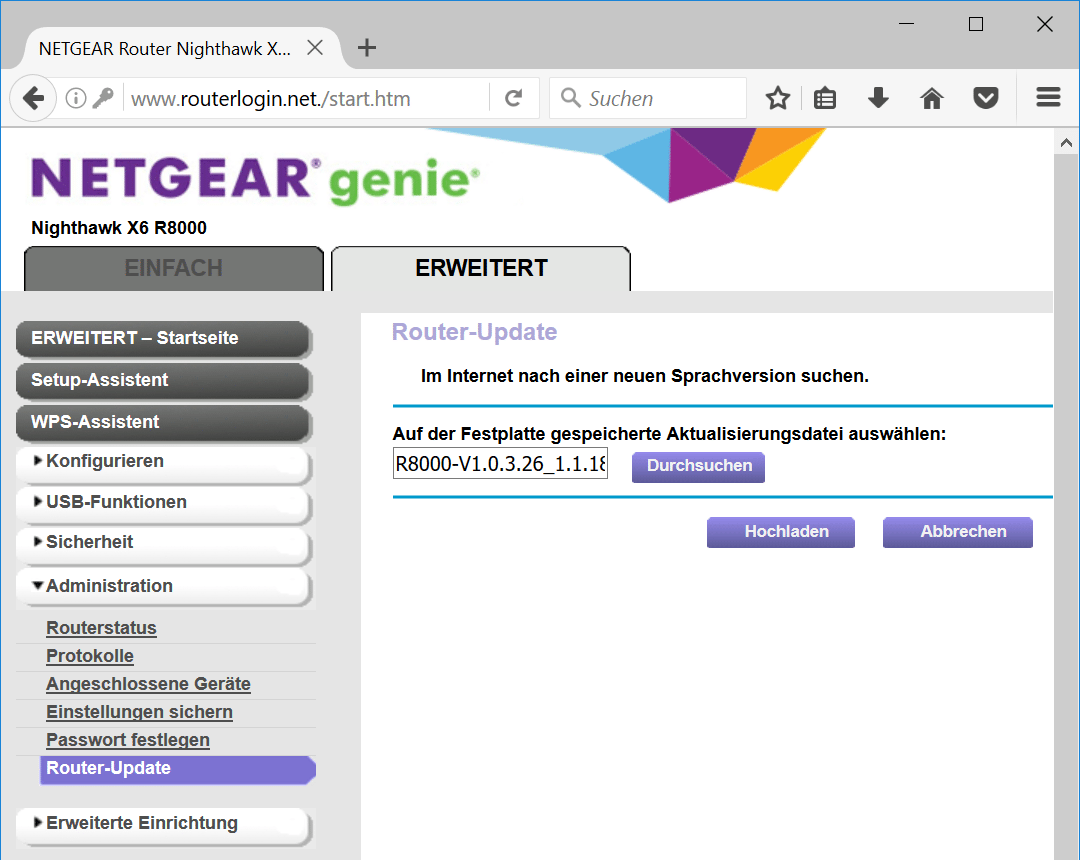Screen dimensions: 1080x860
Task: Click the URL address bar
Action: (x=307, y=98)
